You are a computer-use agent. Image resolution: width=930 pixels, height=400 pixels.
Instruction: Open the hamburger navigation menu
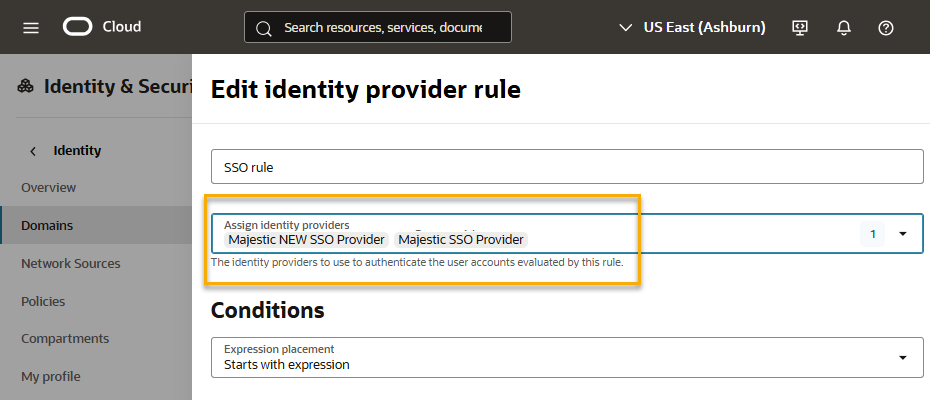coord(31,28)
